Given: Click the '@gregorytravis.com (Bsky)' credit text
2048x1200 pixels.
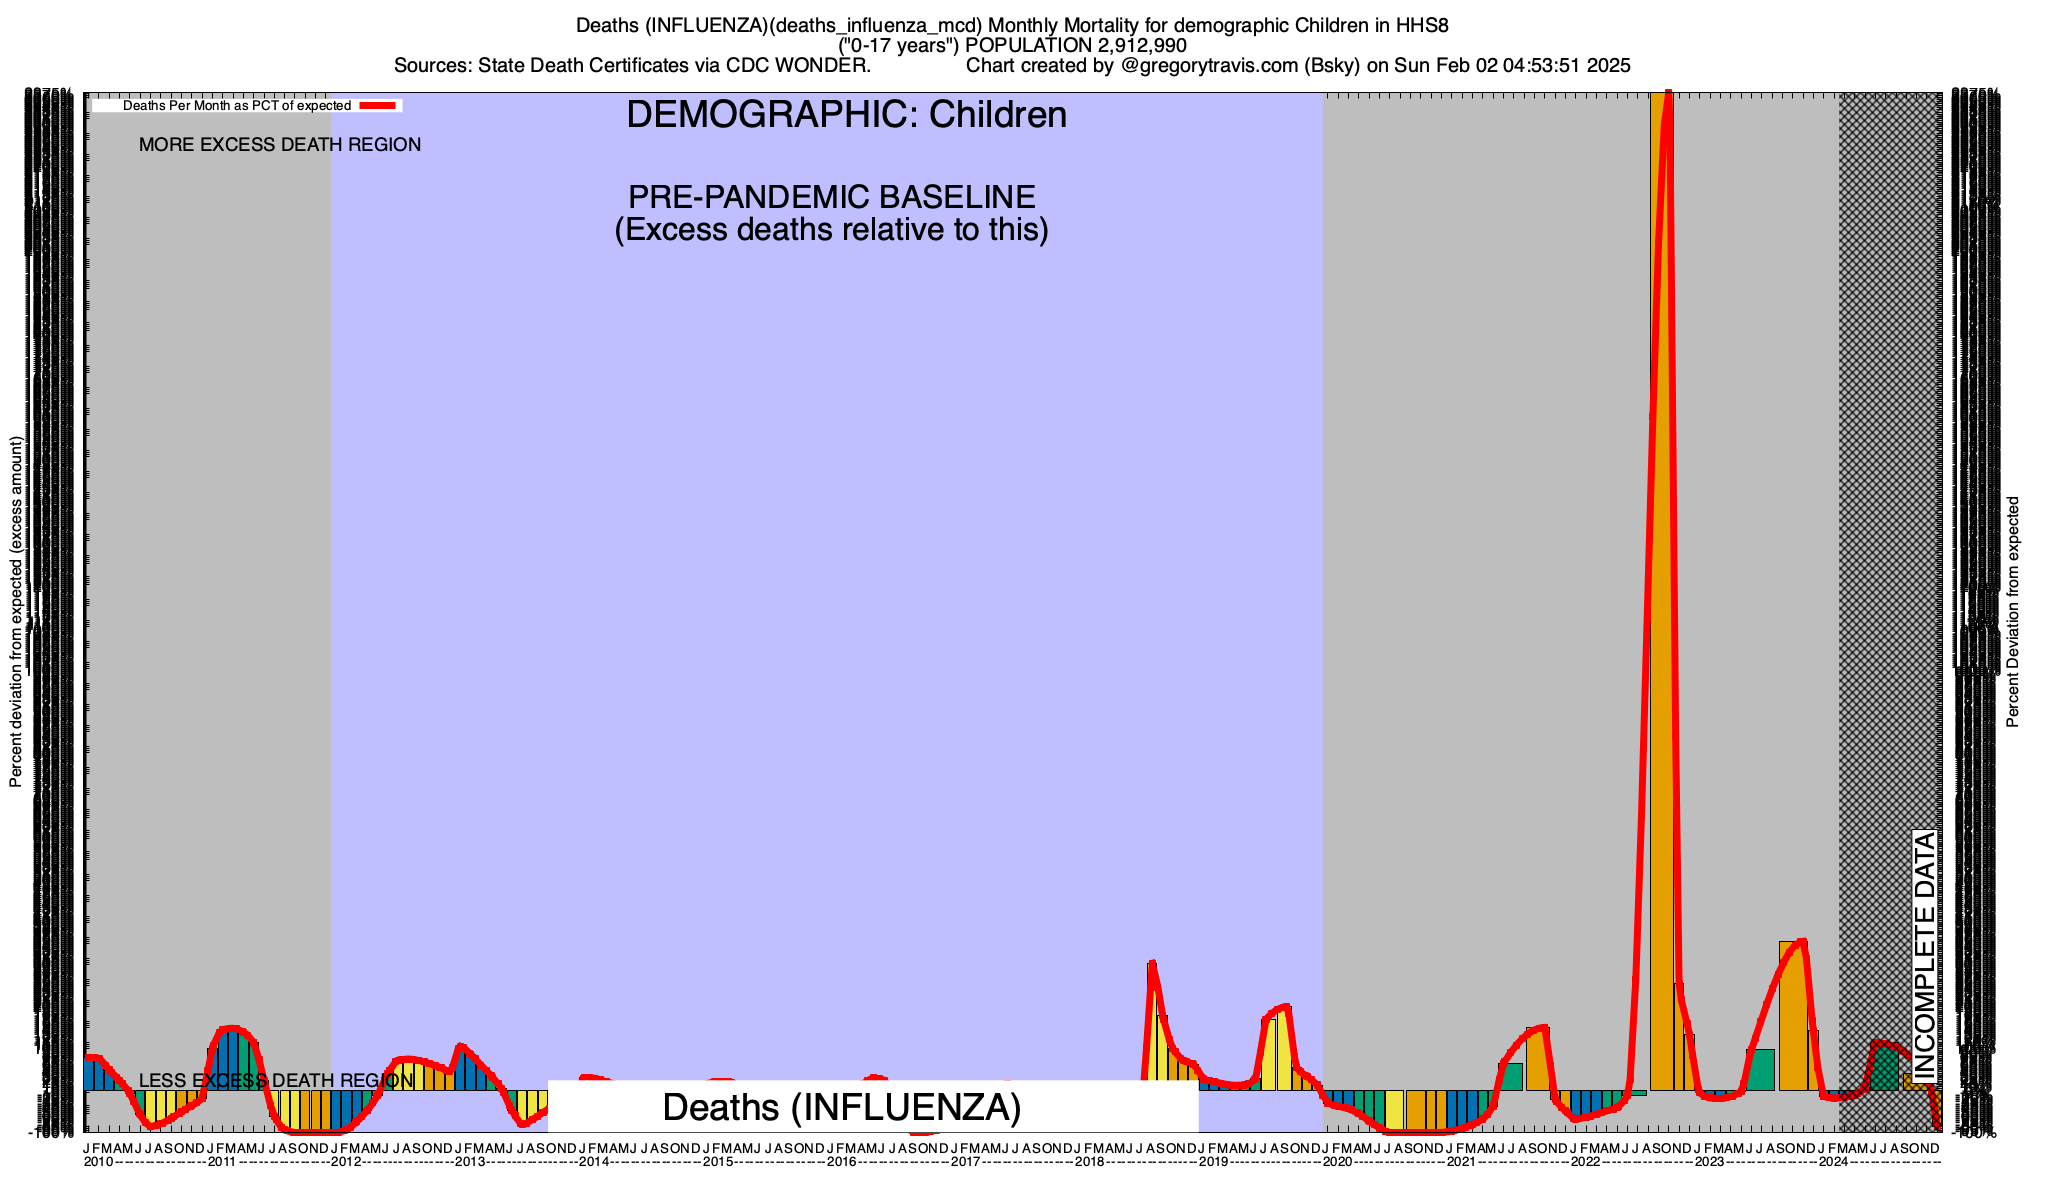Looking at the screenshot, I should point(1240,66).
